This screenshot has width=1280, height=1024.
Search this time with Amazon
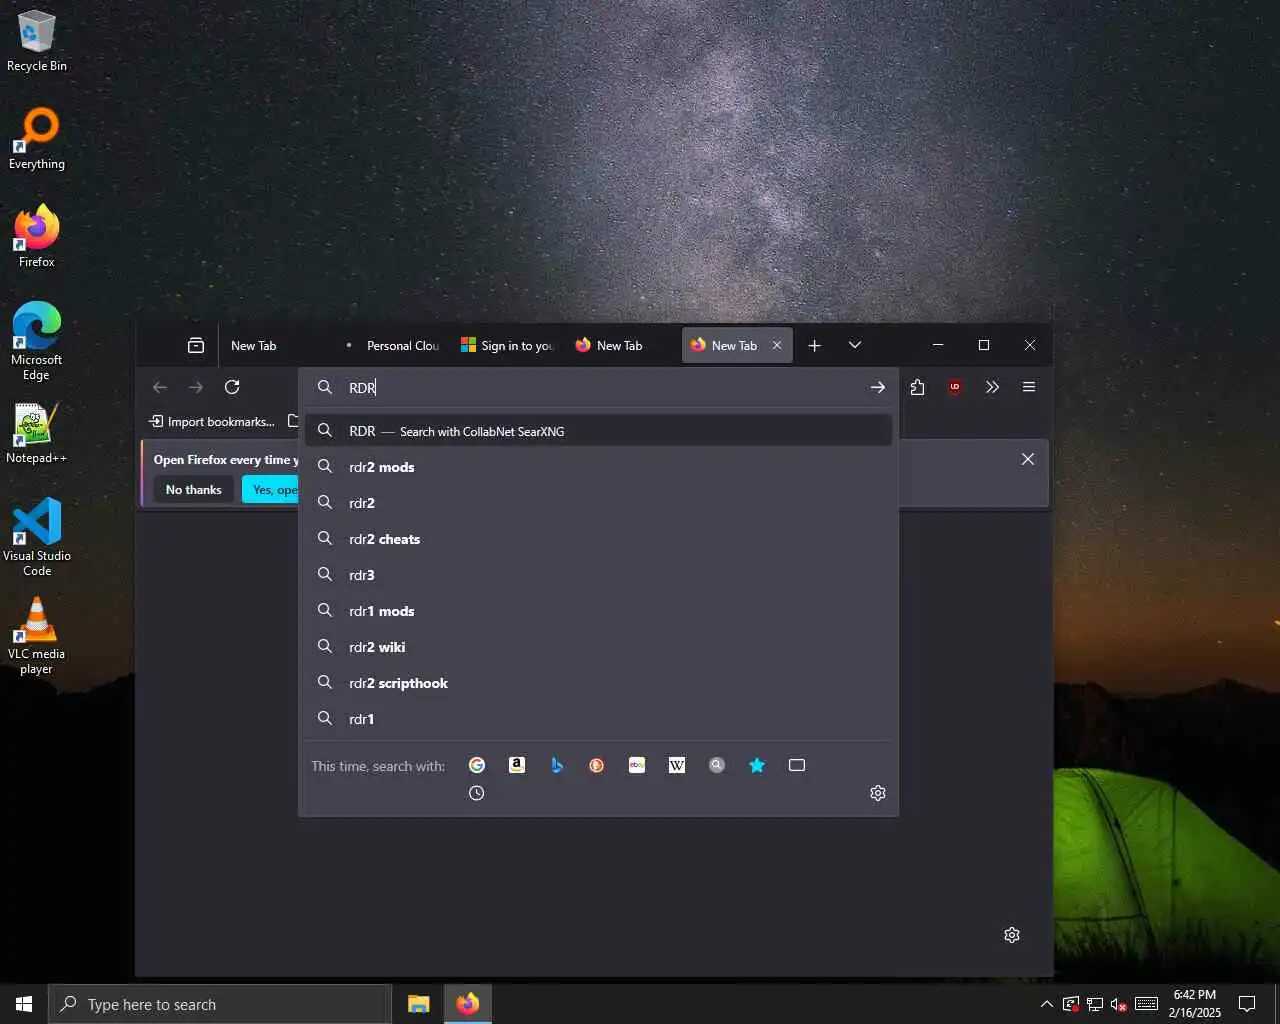[517, 765]
